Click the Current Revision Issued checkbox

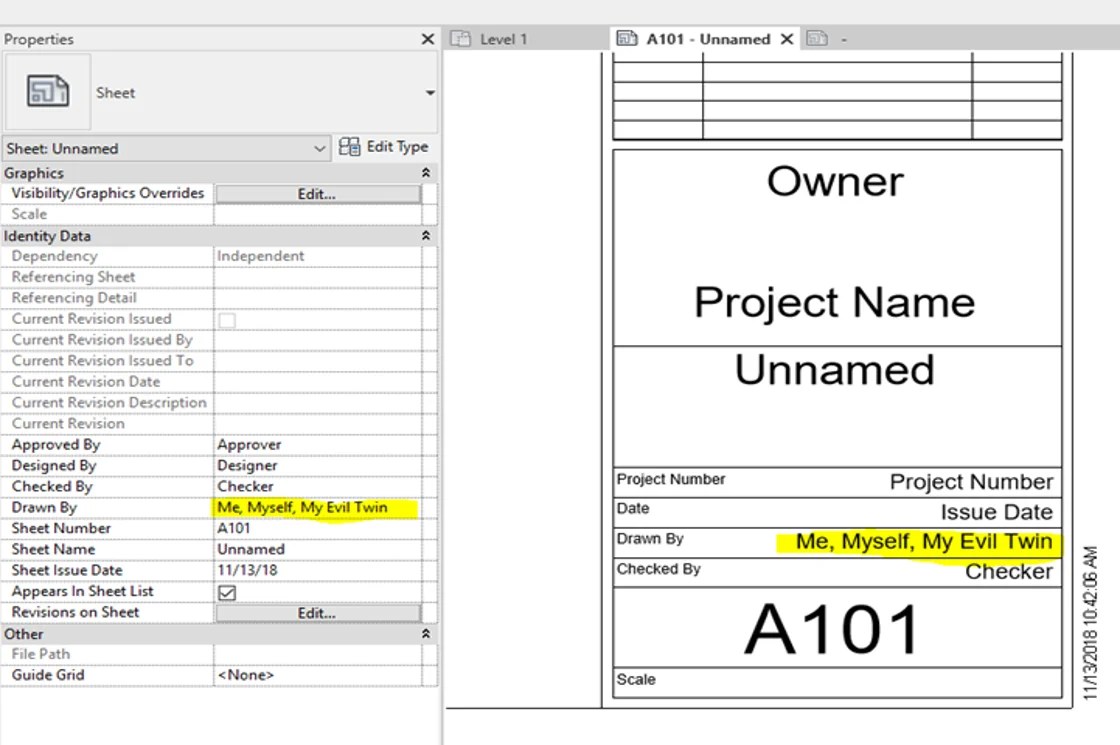(226, 318)
